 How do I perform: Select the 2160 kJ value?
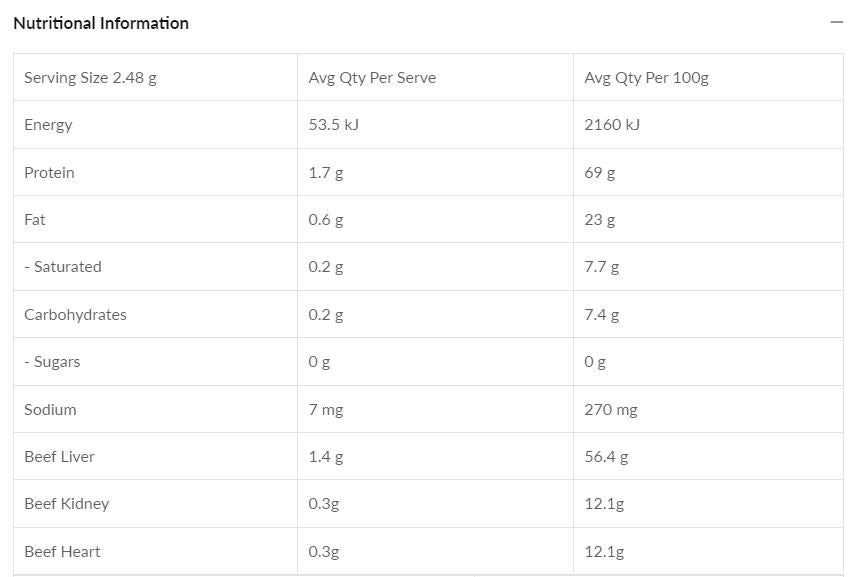(x=612, y=125)
